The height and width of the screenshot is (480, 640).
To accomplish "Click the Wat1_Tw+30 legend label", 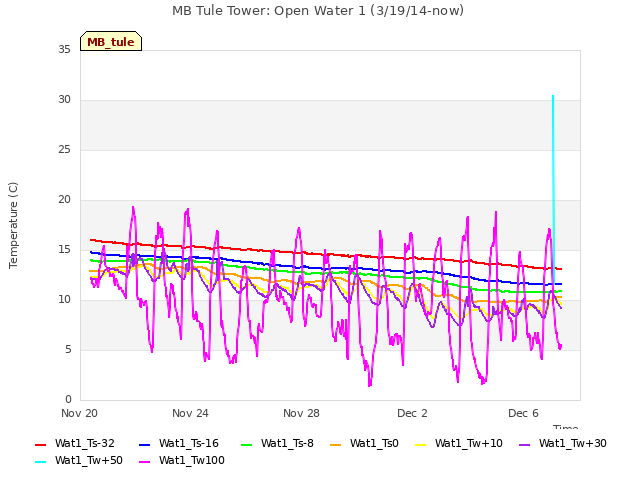I will pos(573,443).
